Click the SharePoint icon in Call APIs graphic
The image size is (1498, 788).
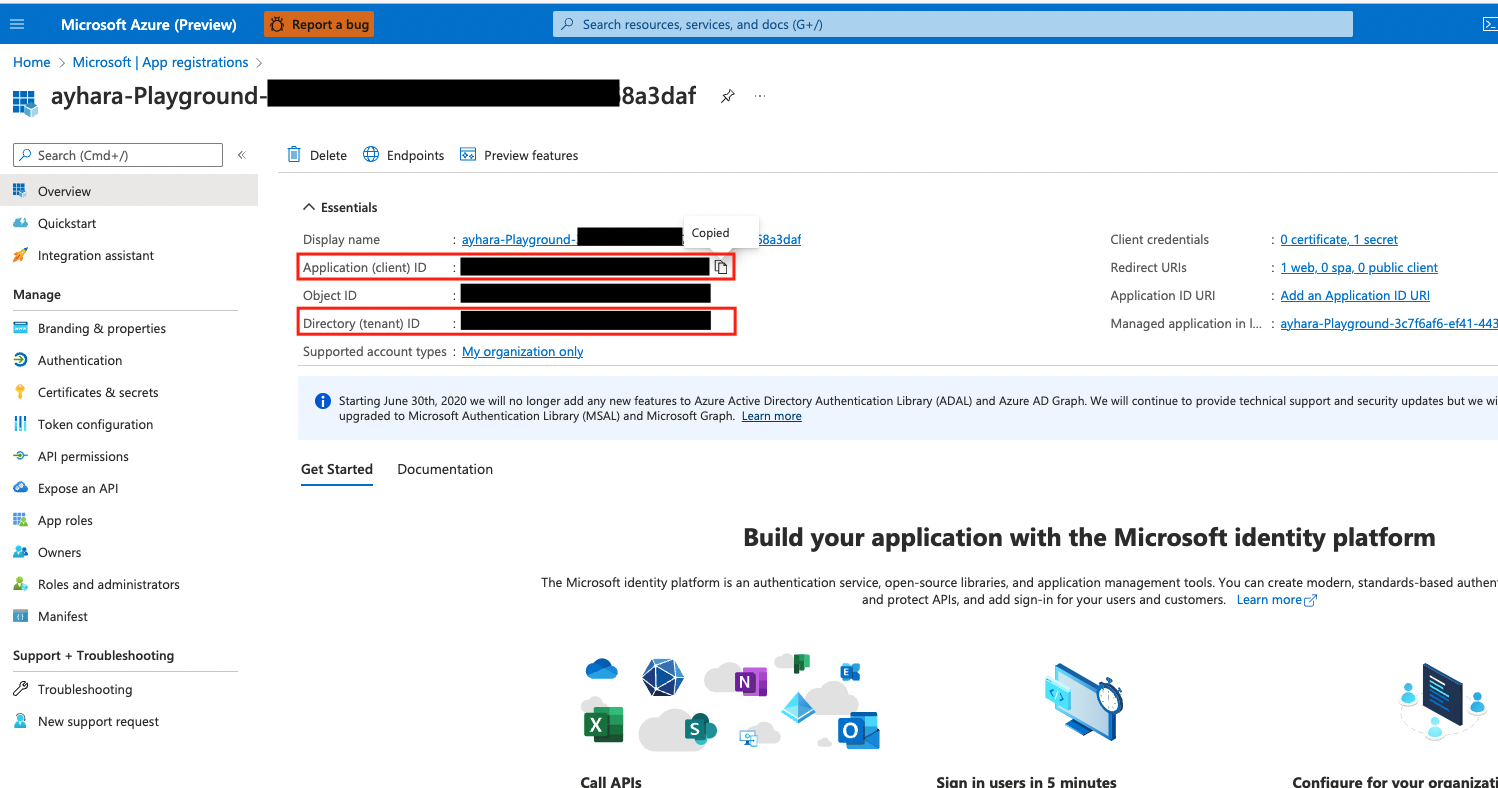click(699, 729)
